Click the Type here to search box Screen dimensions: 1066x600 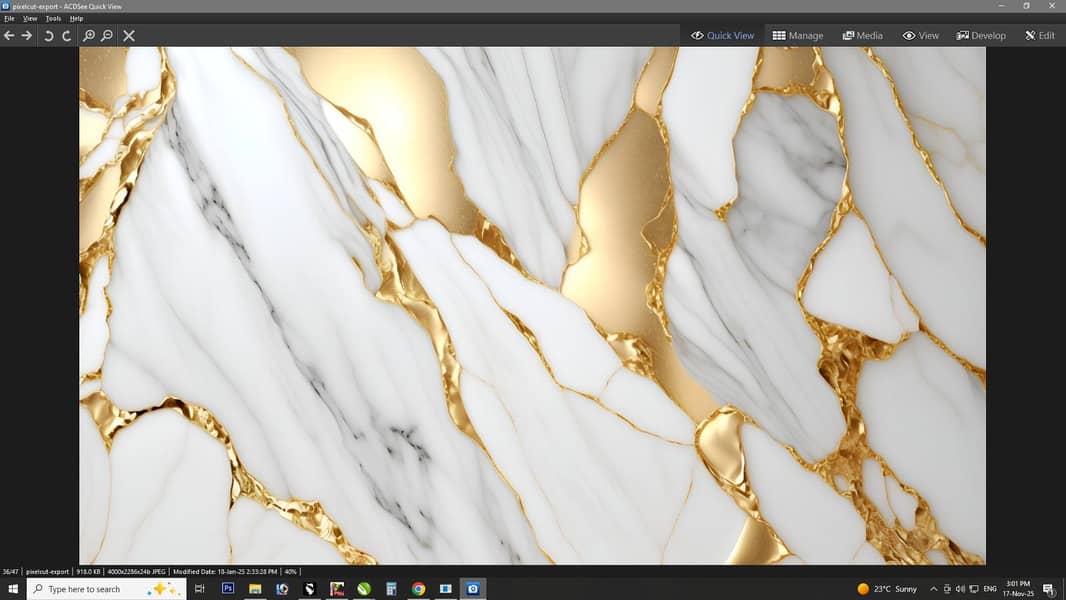tap(107, 588)
